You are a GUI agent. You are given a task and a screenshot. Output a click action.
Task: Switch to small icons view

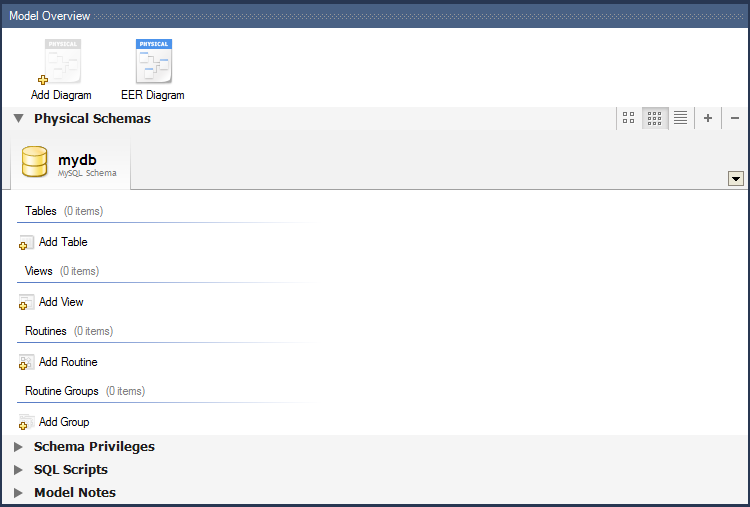[x=655, y=118]
